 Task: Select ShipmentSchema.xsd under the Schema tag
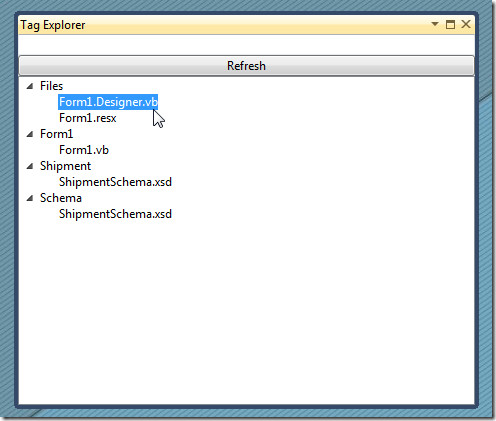(x=115, y=214)
